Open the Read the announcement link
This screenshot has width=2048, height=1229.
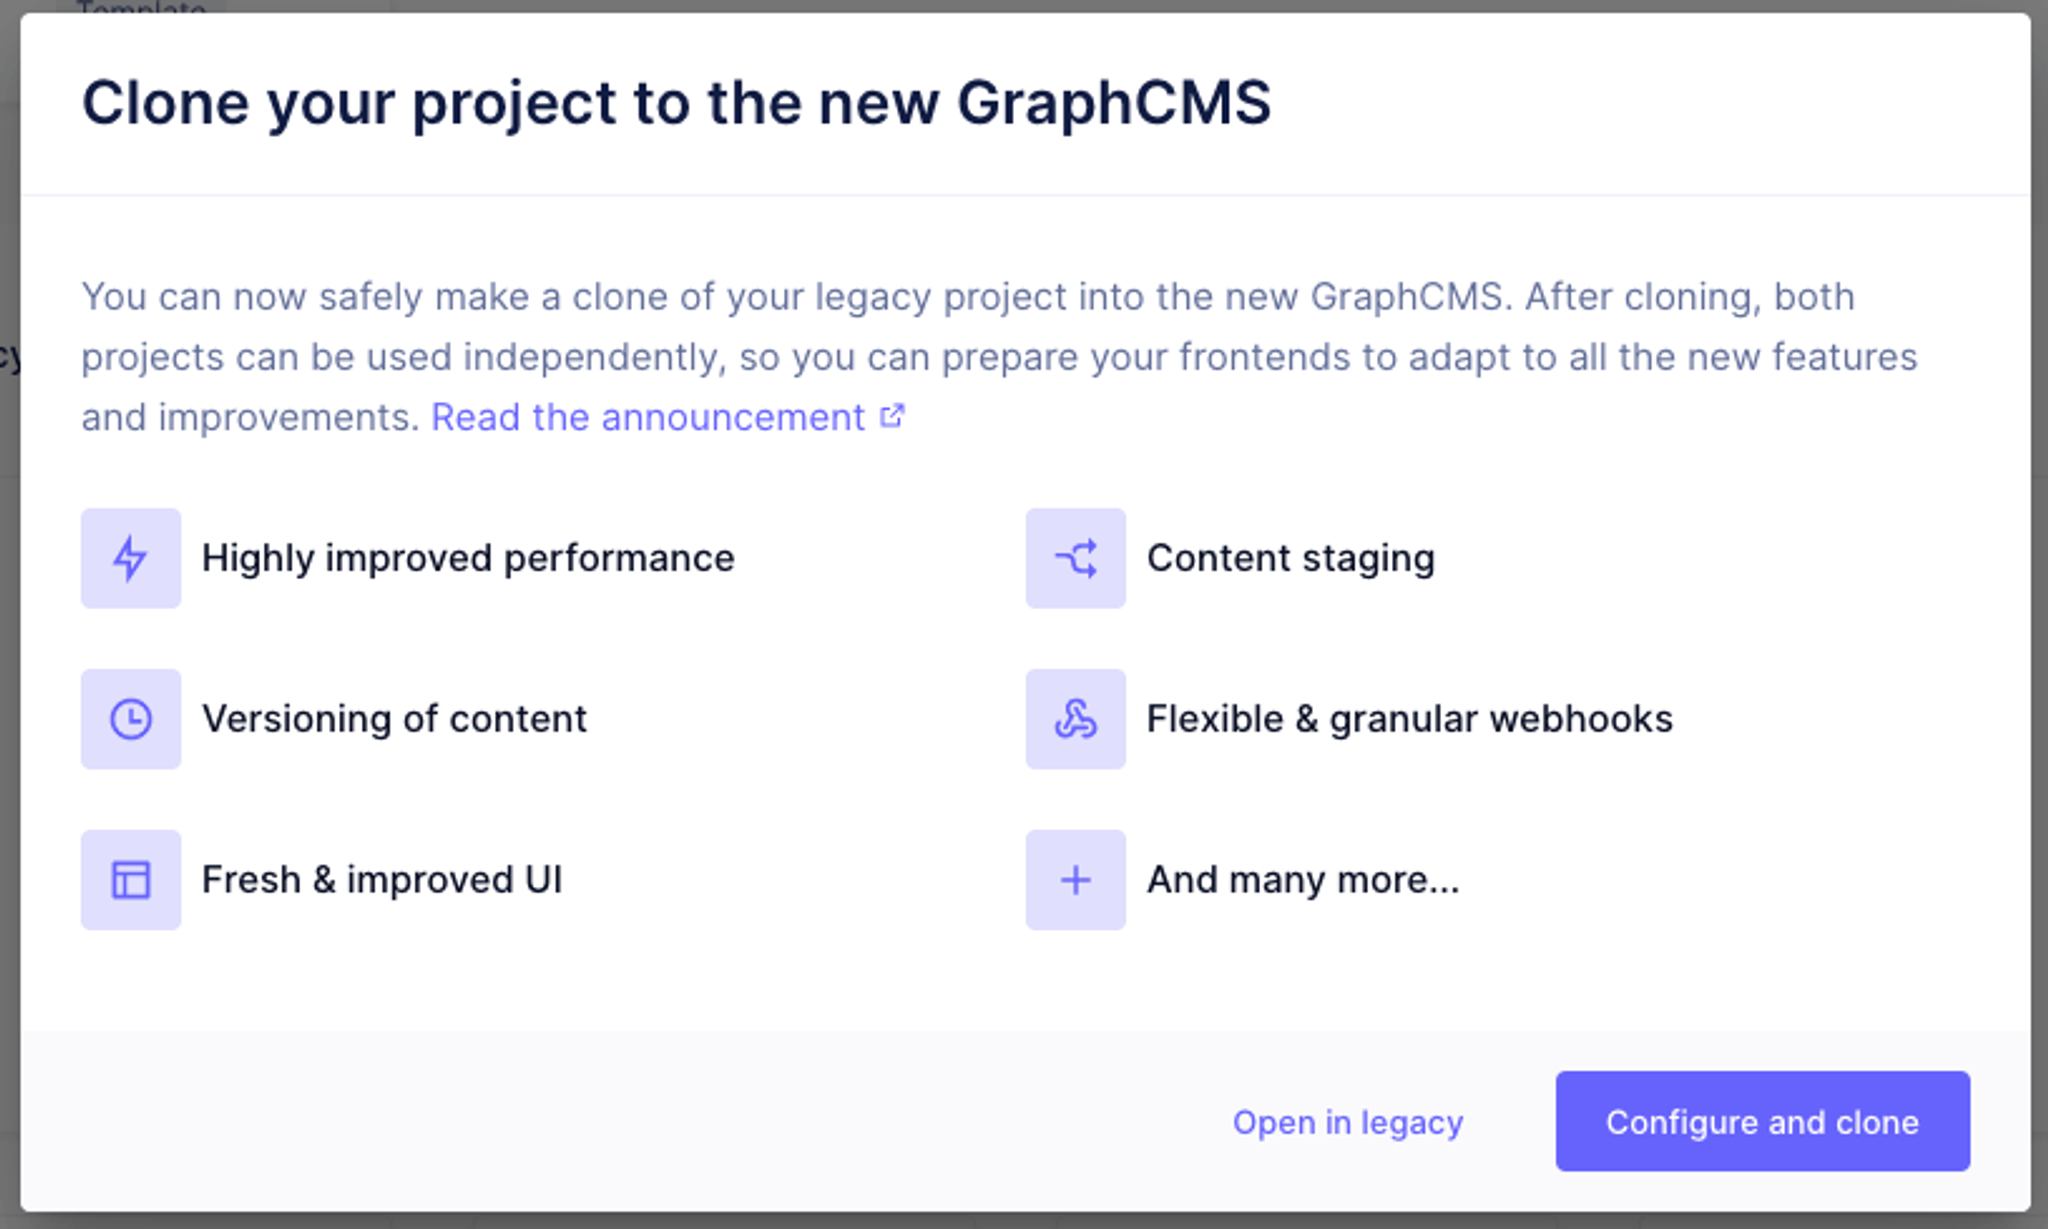(648, 417)
